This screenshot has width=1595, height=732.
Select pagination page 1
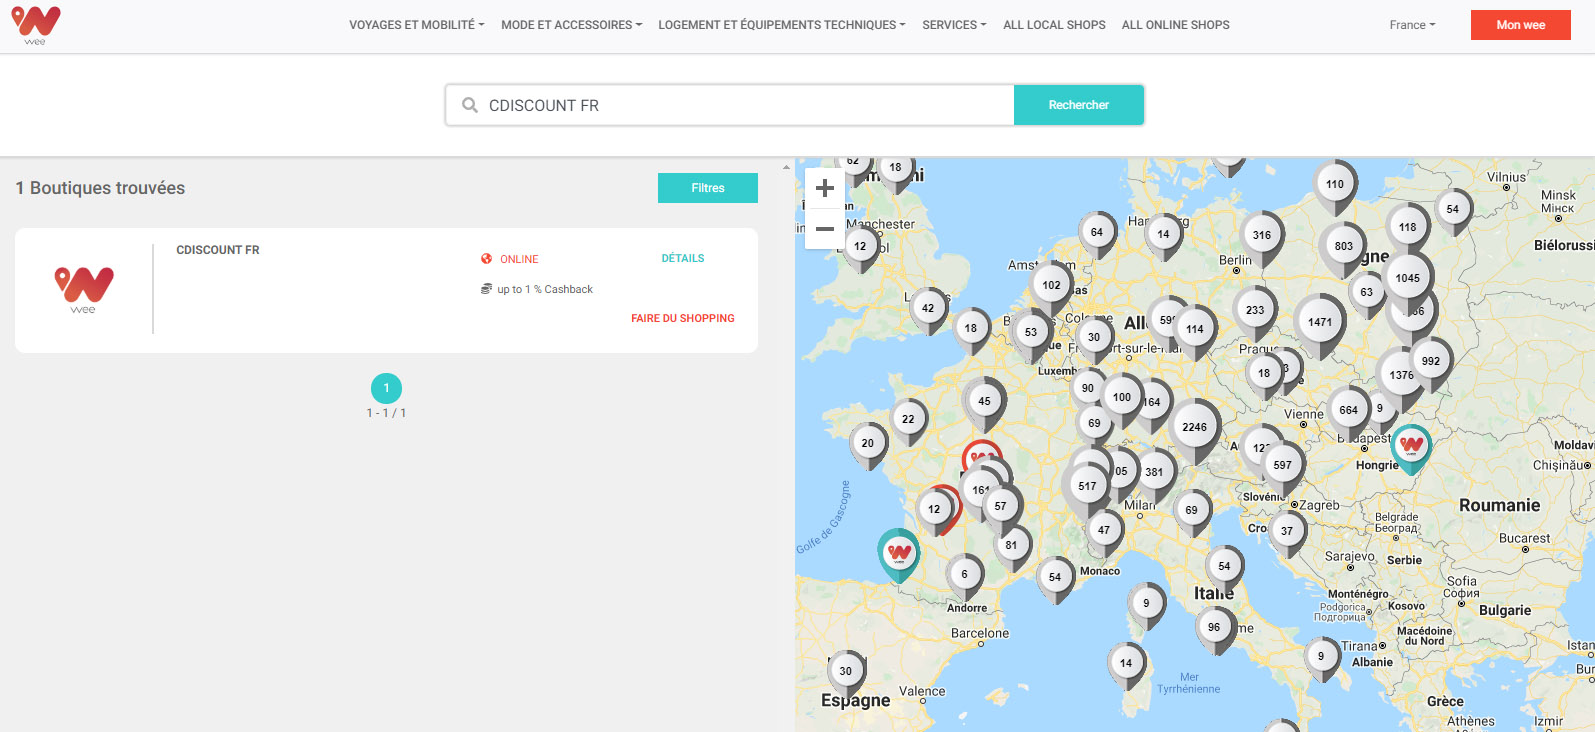click(386, 388)
